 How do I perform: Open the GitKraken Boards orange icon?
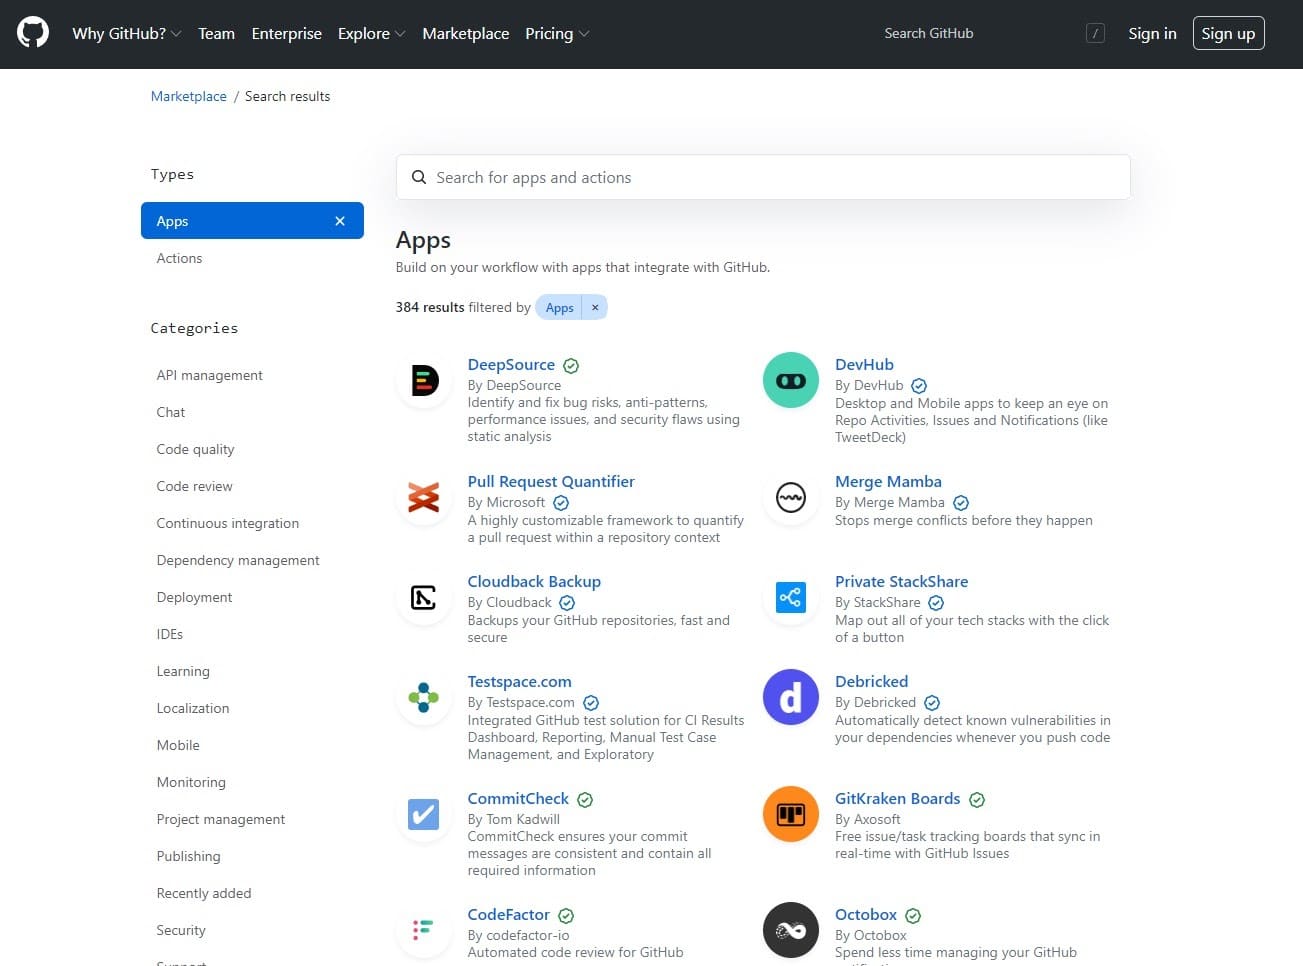[x=790, y=814]
